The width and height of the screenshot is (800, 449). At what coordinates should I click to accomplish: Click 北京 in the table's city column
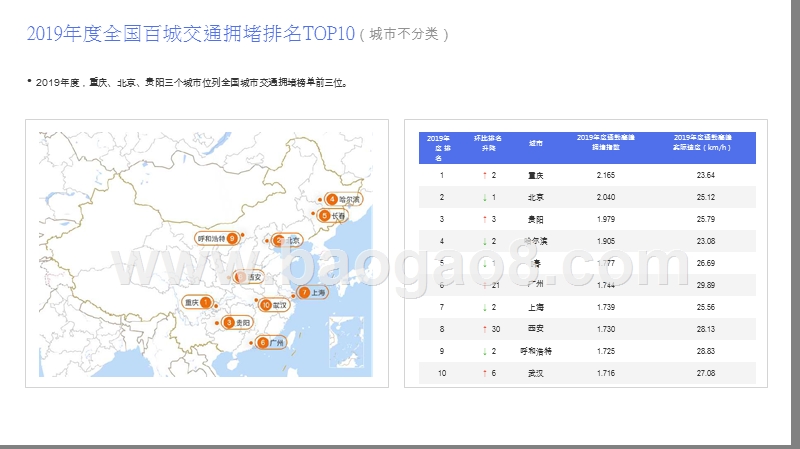tap(536, 197)
